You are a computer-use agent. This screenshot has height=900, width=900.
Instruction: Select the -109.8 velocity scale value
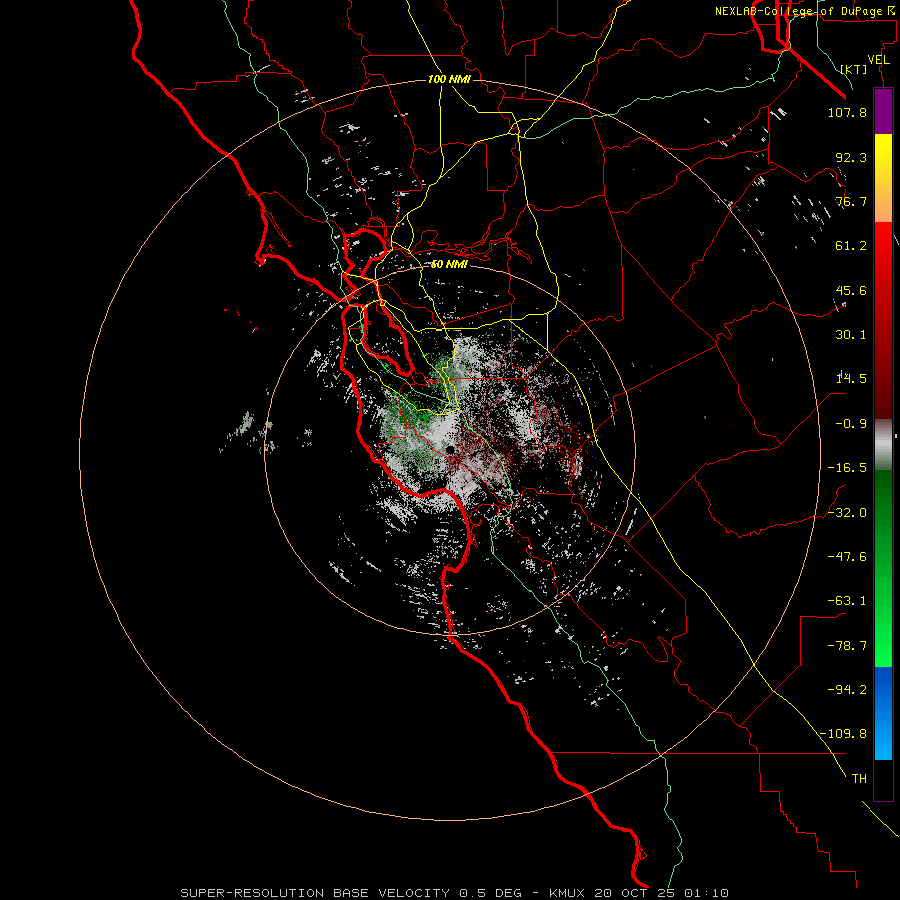(843, 734)
